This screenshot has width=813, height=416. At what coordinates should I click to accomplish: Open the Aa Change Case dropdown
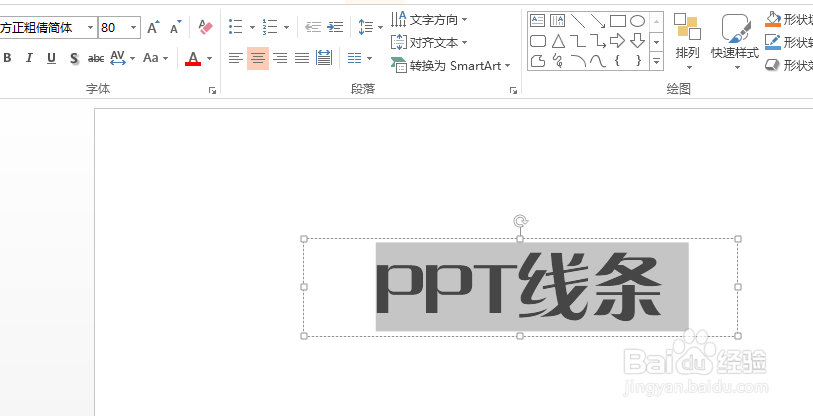coord(156,58)
